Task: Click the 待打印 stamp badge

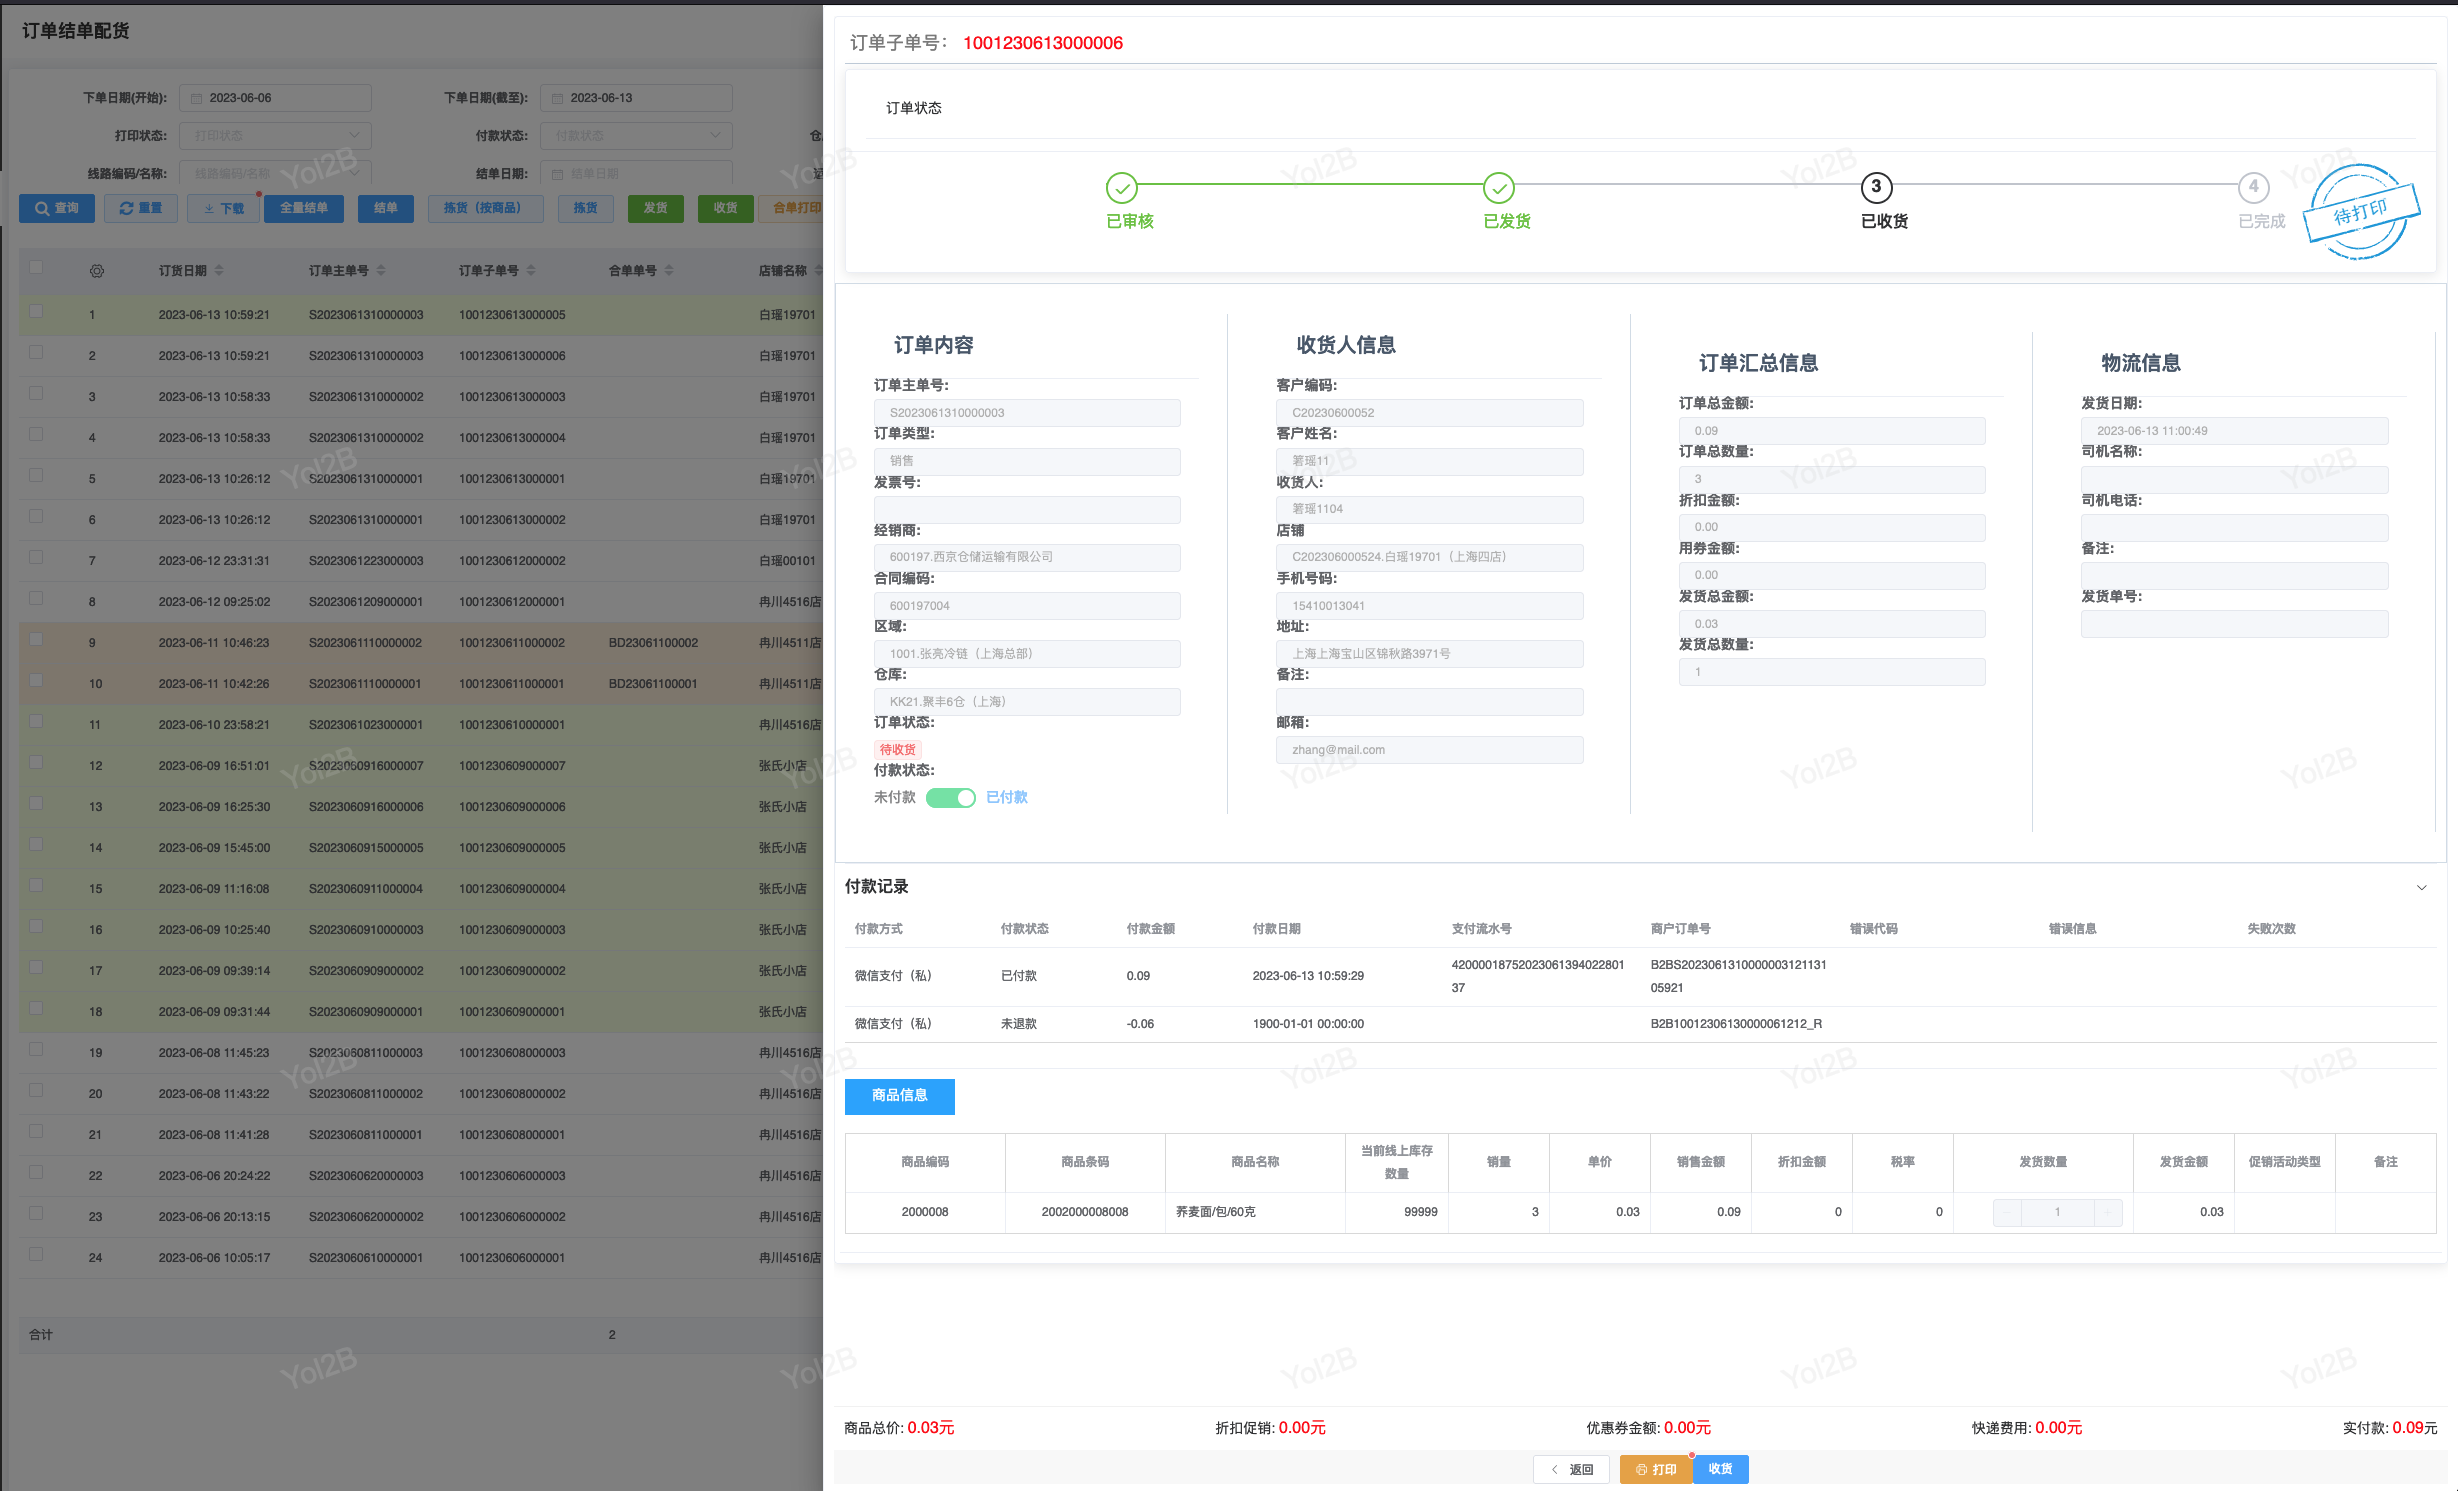Action: point(2360,212)
